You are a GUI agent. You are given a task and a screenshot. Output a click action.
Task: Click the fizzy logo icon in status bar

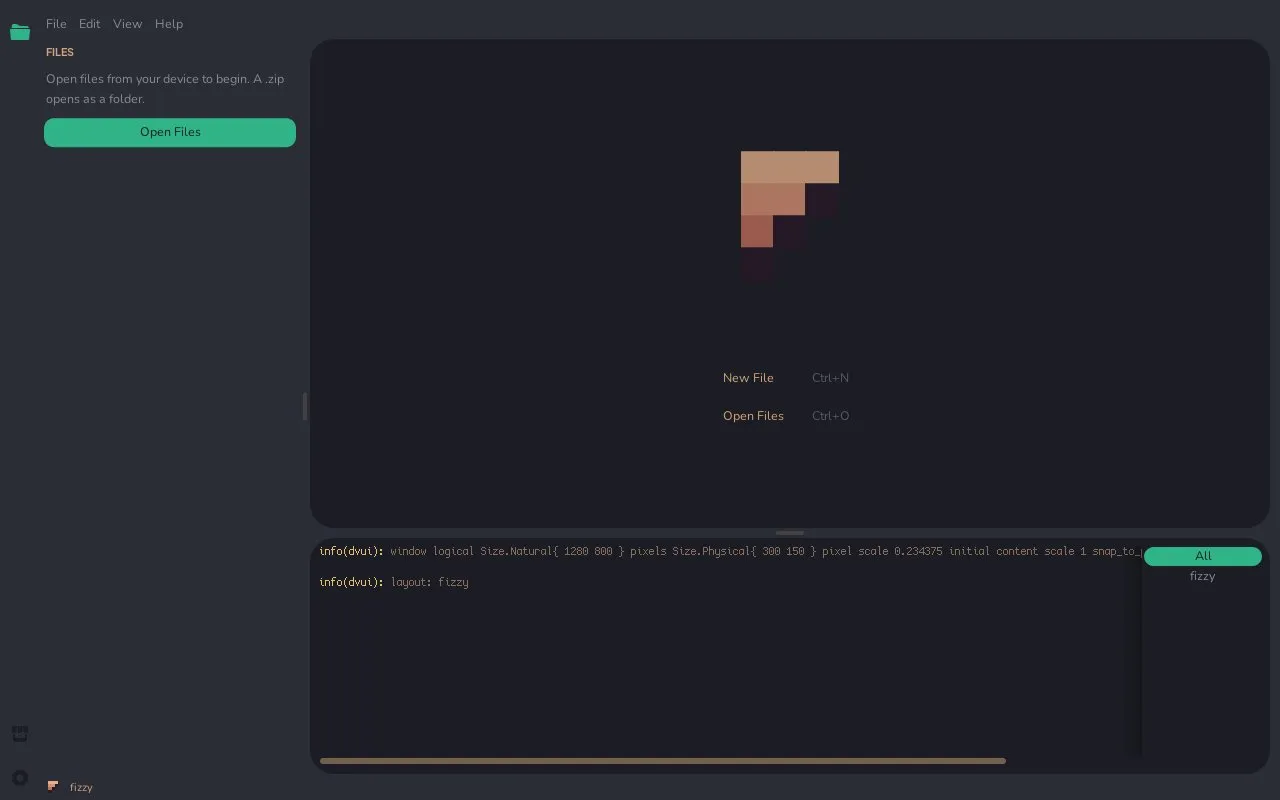(x=53, y=787)
